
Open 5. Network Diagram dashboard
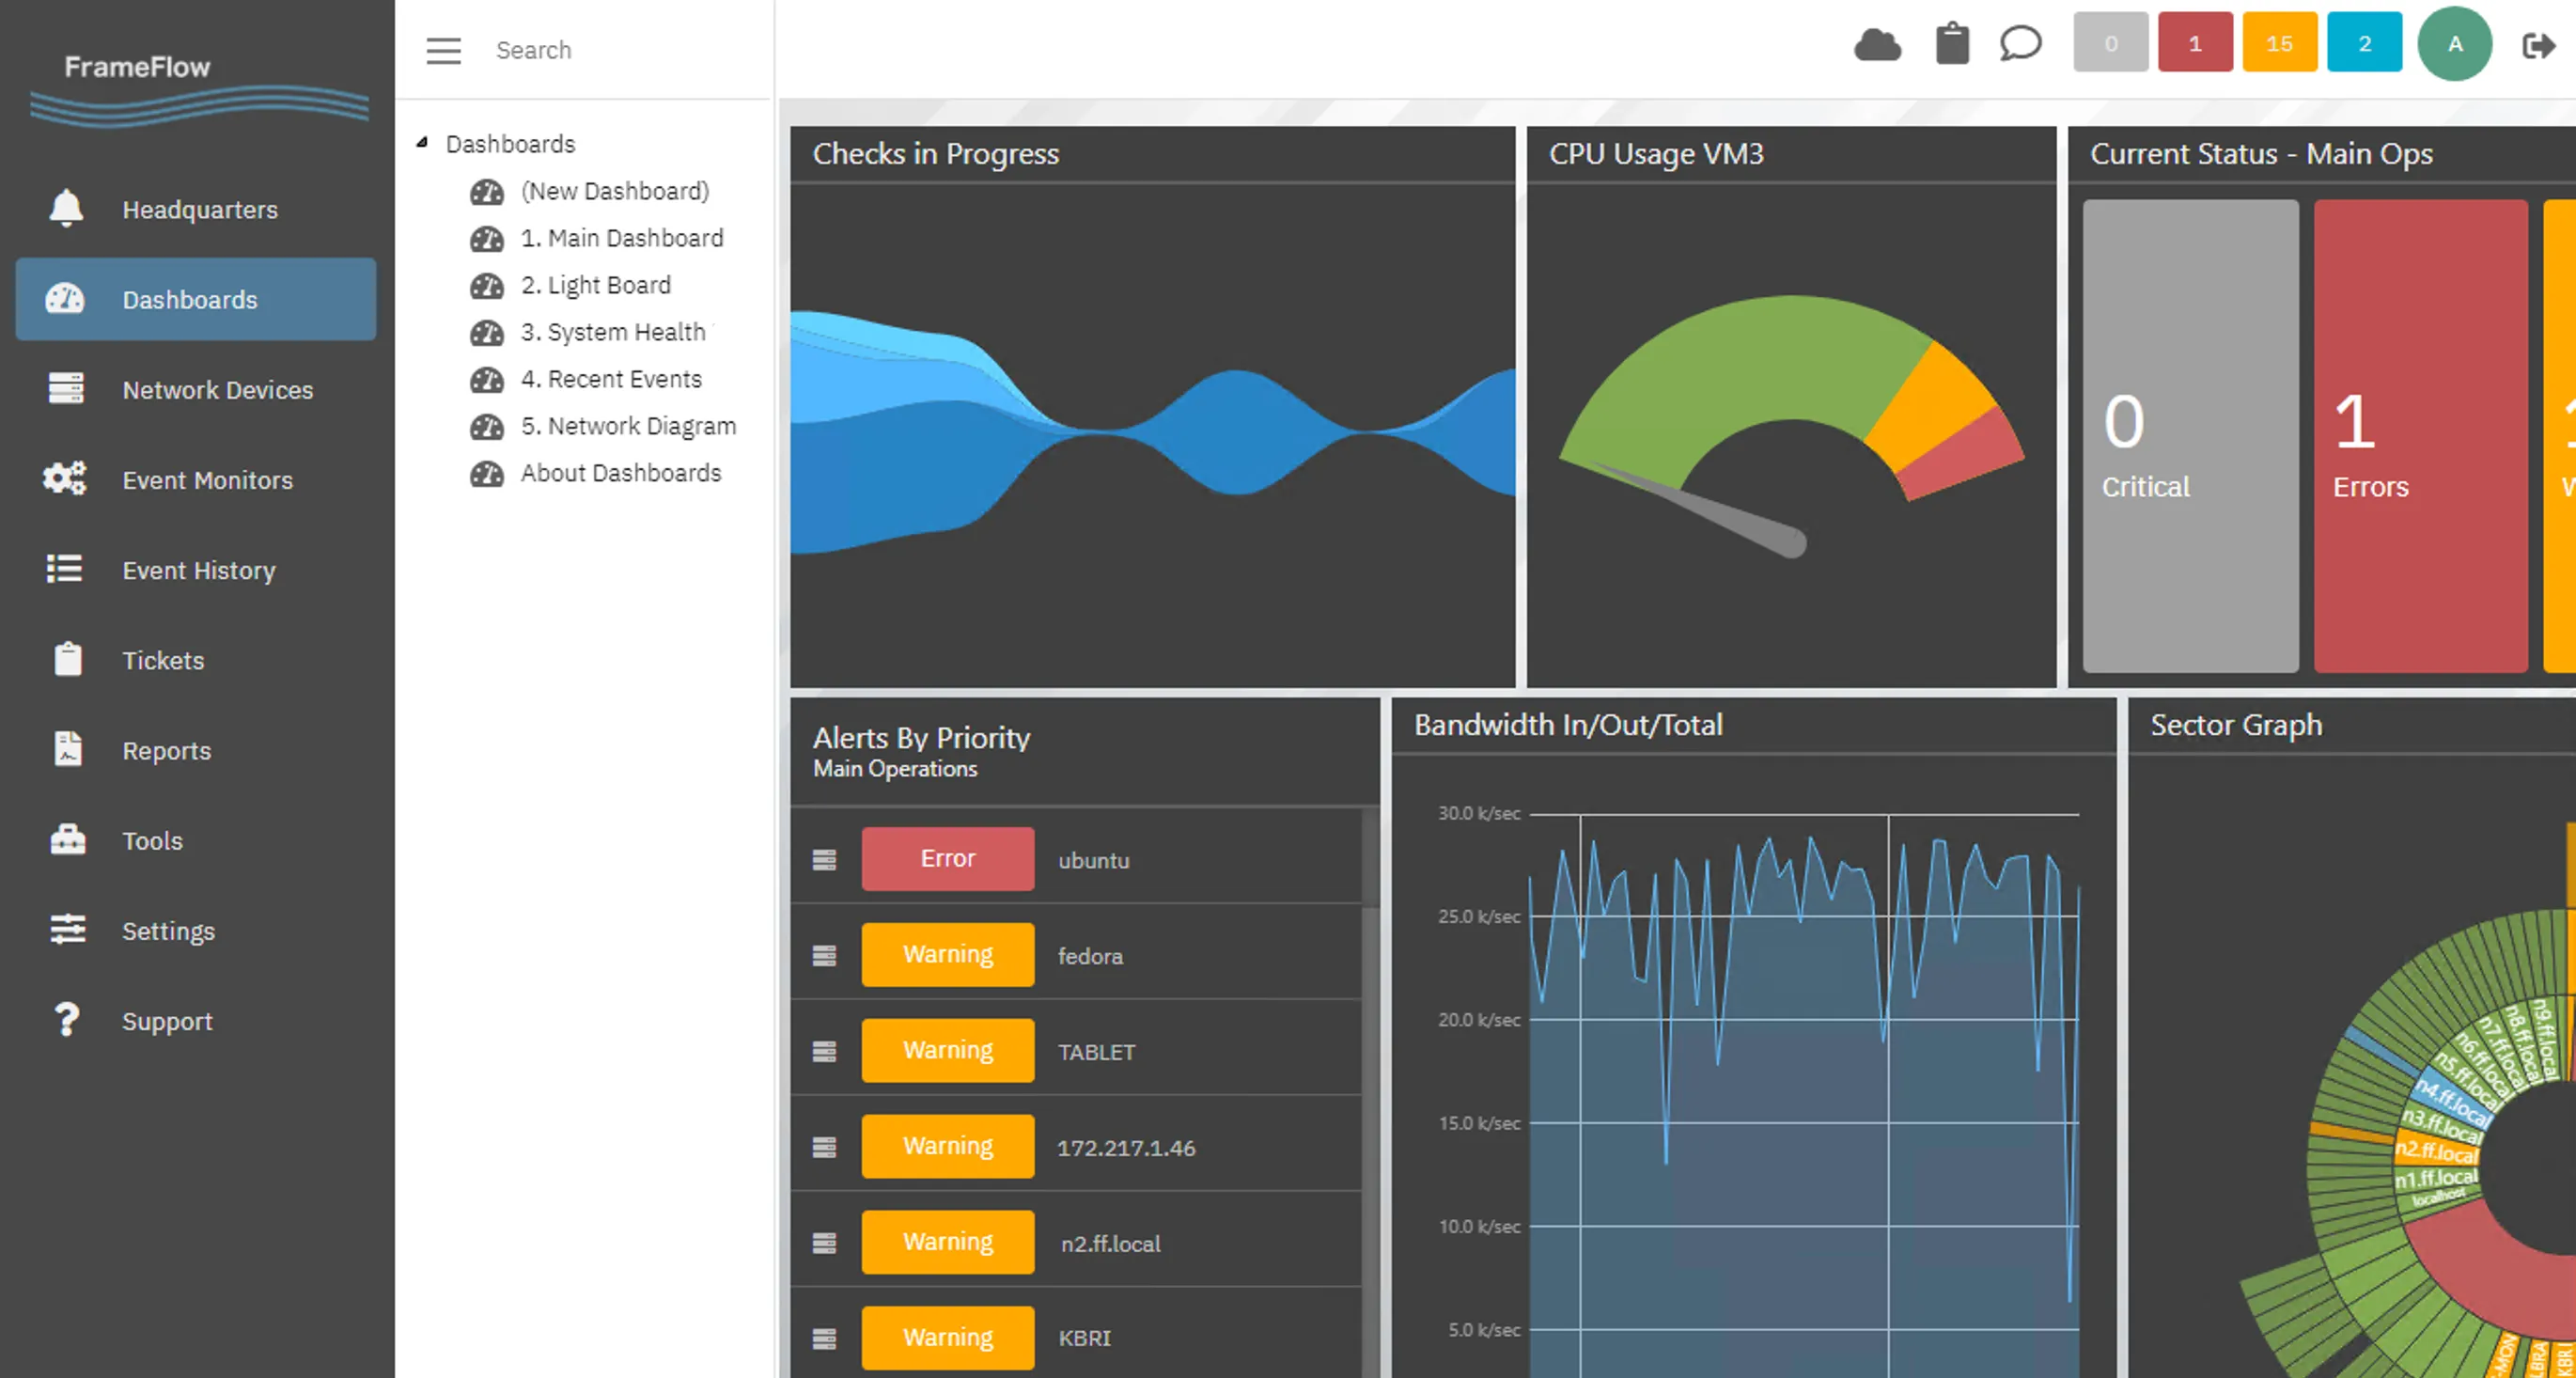pos(627,426)
